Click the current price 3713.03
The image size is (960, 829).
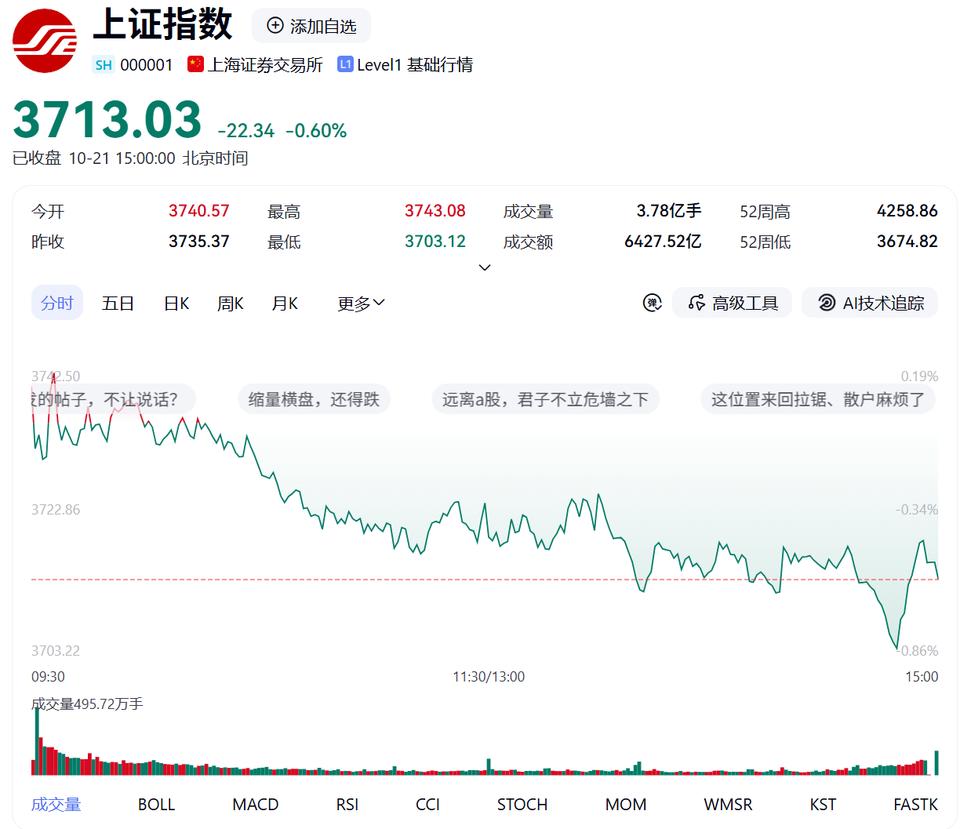click(107, 120)
